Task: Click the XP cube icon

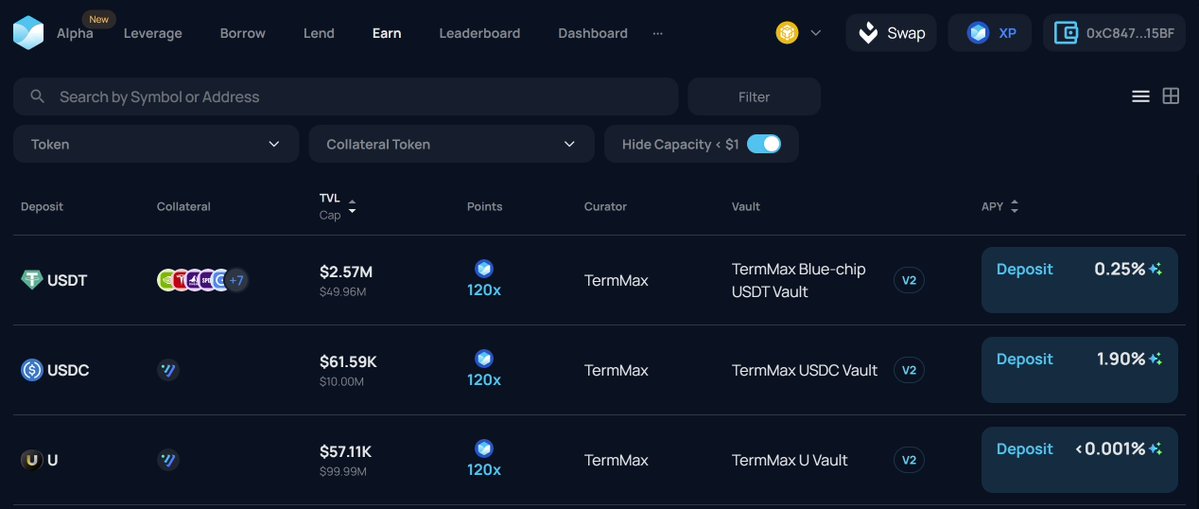Action: point(978,33)
